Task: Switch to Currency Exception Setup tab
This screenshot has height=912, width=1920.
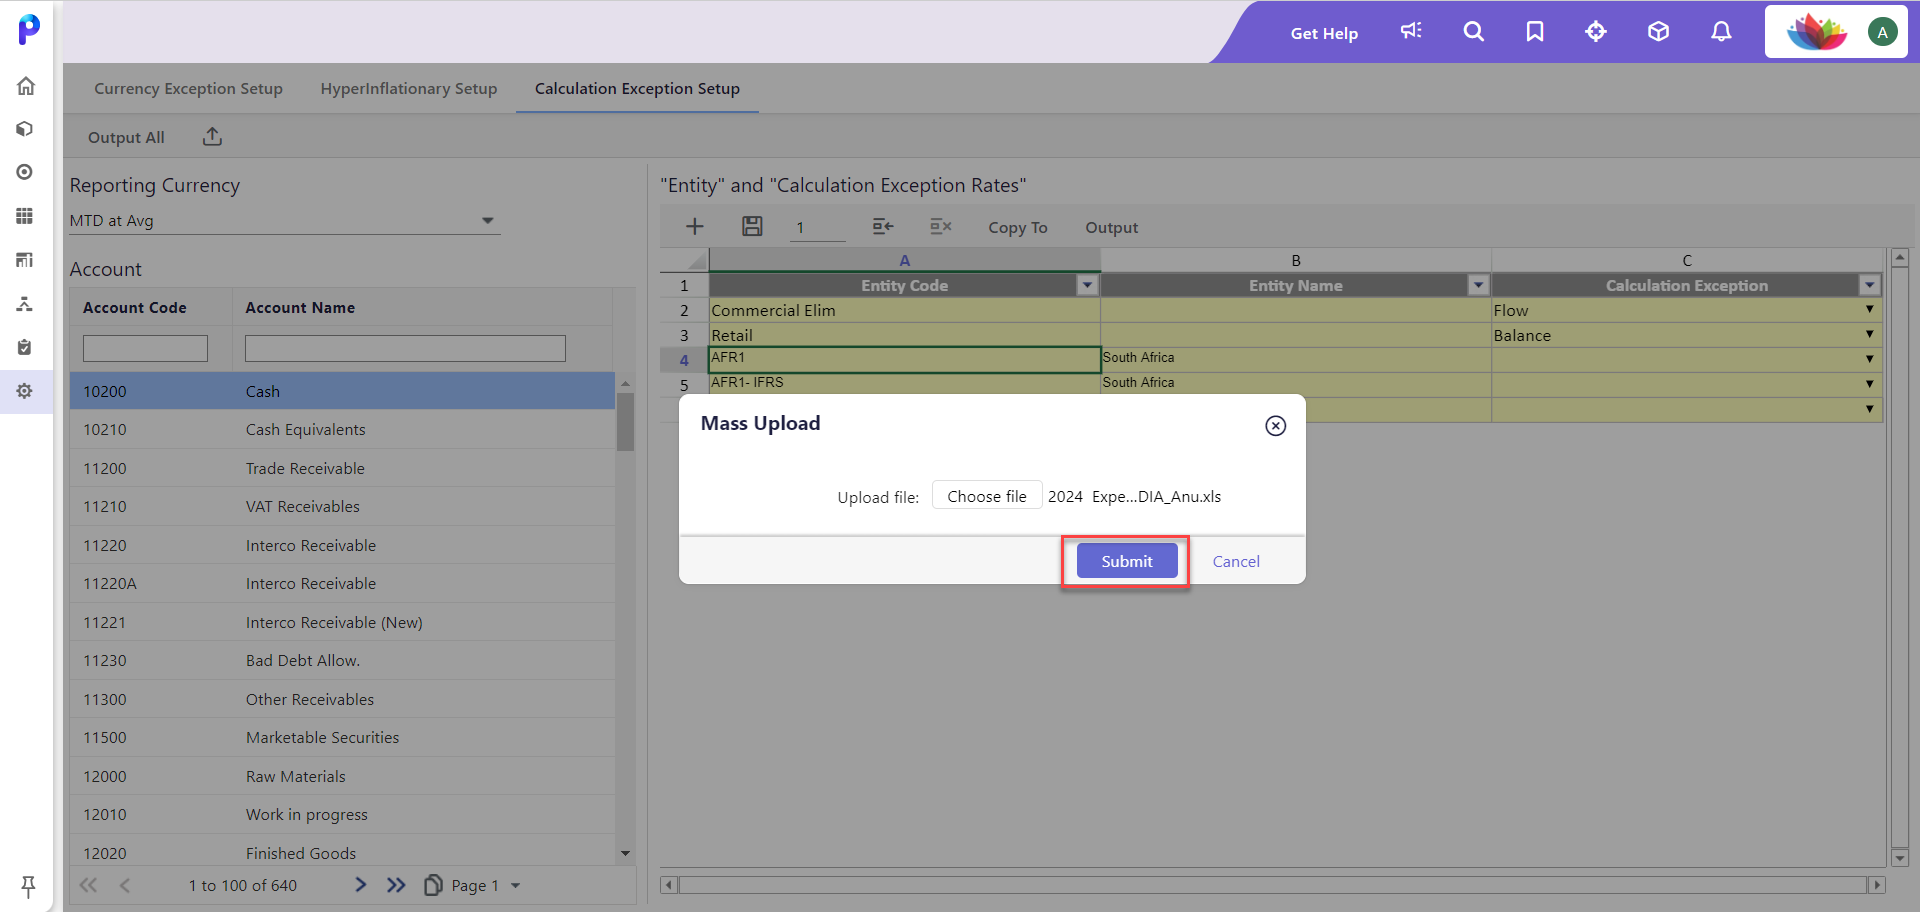Action: coord(188,88)
